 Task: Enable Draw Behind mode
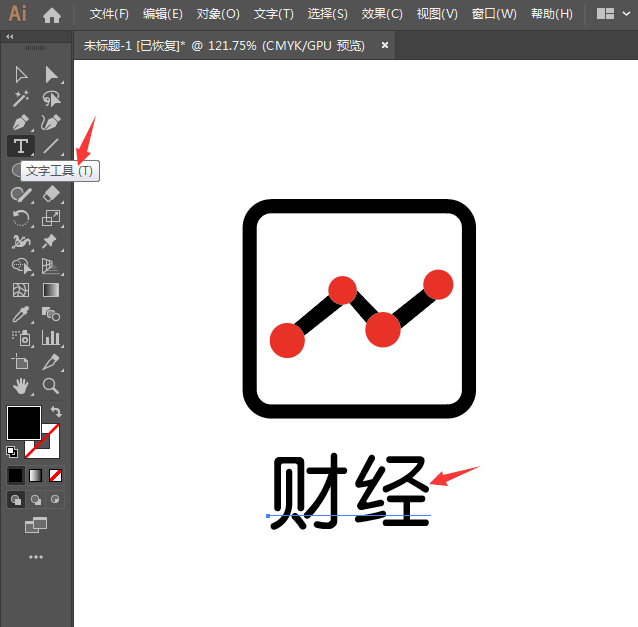[x=35, y=499]
